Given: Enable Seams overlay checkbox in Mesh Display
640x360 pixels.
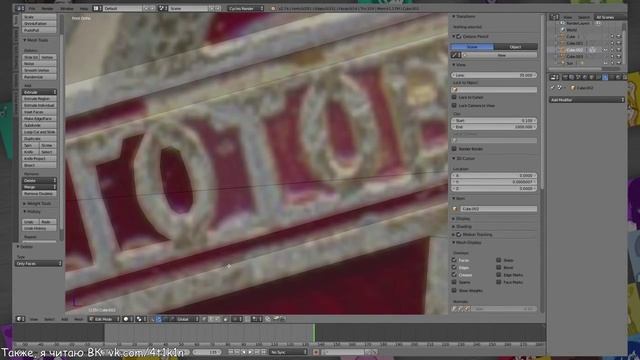Looking at the screenshot, I should [x=454, y=282].
